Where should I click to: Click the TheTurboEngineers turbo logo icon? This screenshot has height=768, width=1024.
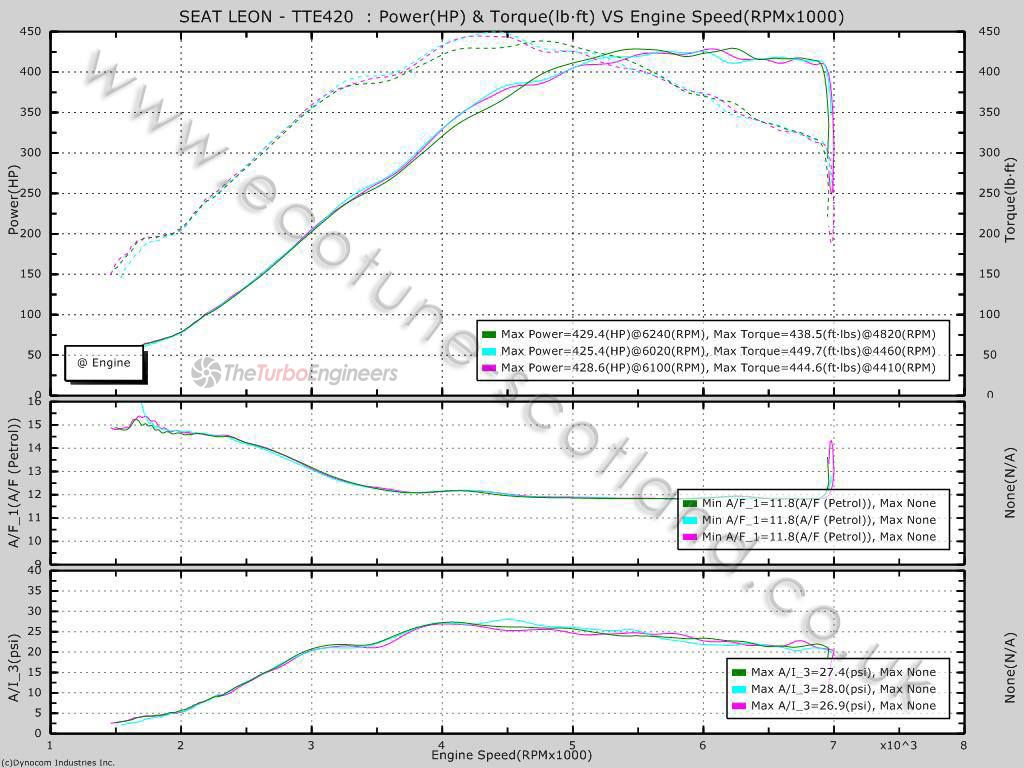pos(206,372)
